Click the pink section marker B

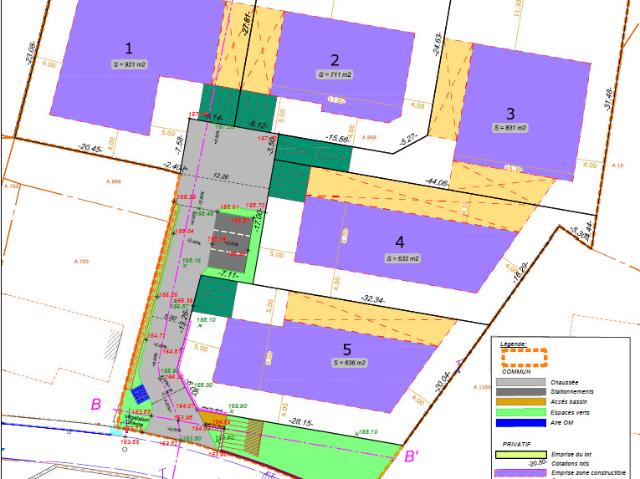coord(96,404)
